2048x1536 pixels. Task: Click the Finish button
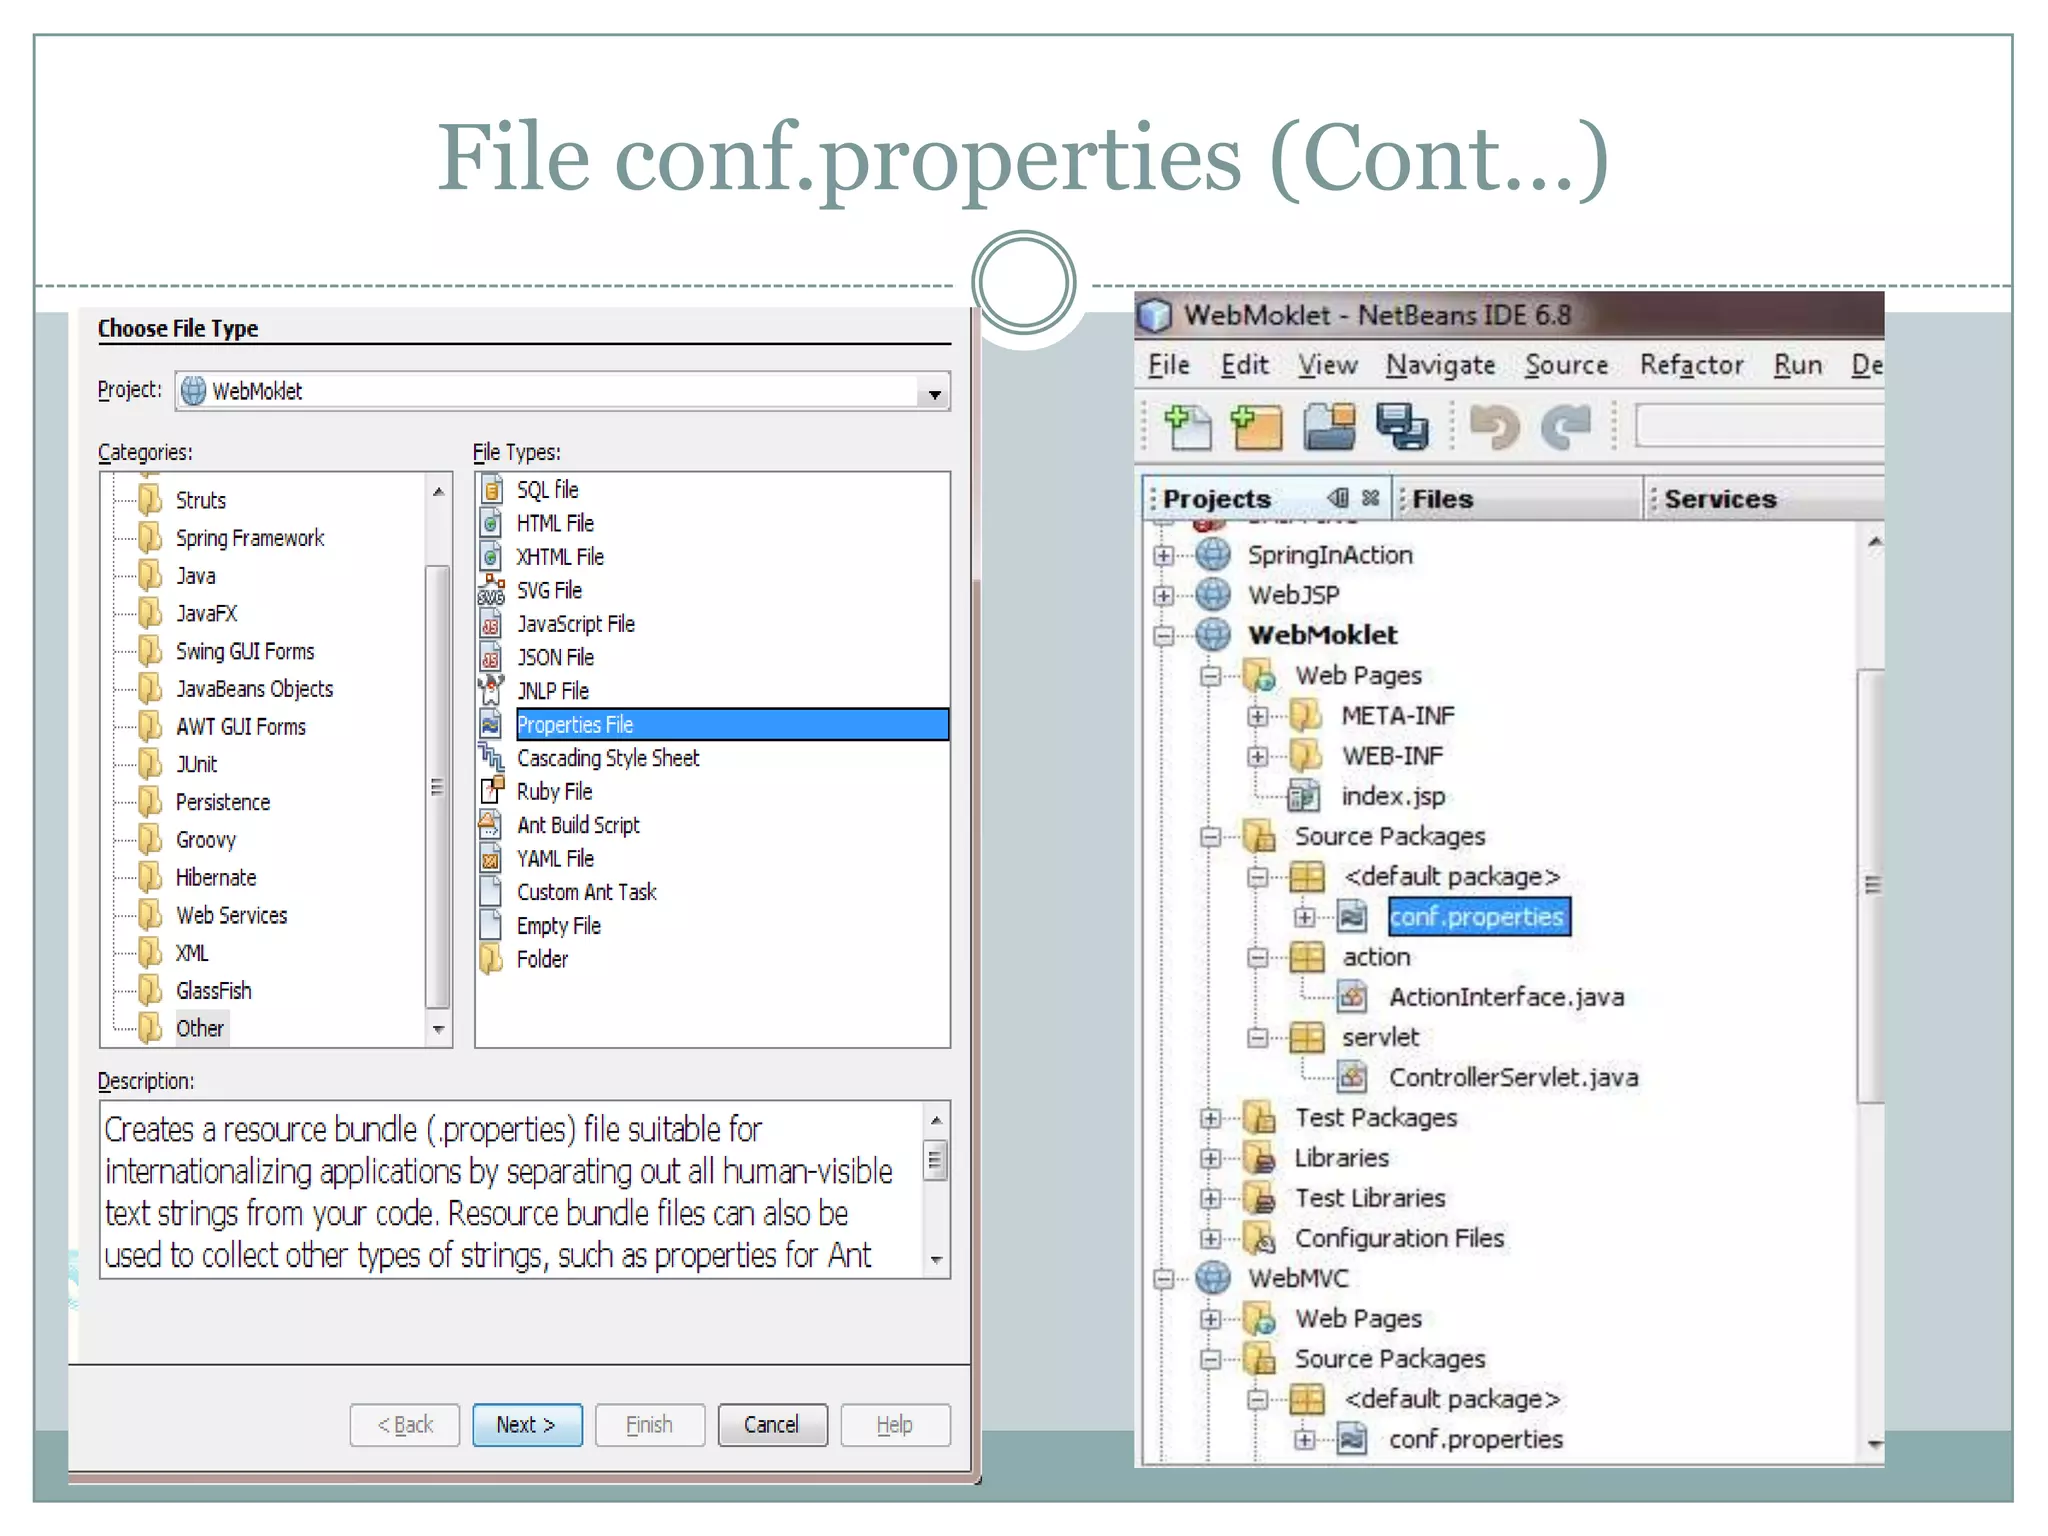[650, 1425]
